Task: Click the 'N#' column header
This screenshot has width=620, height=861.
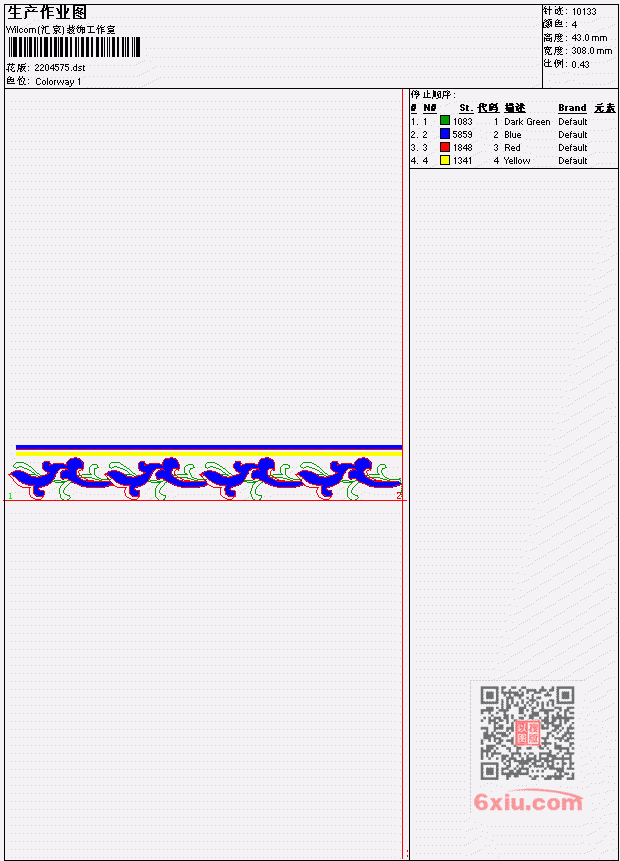Action: tap(429, 108)
